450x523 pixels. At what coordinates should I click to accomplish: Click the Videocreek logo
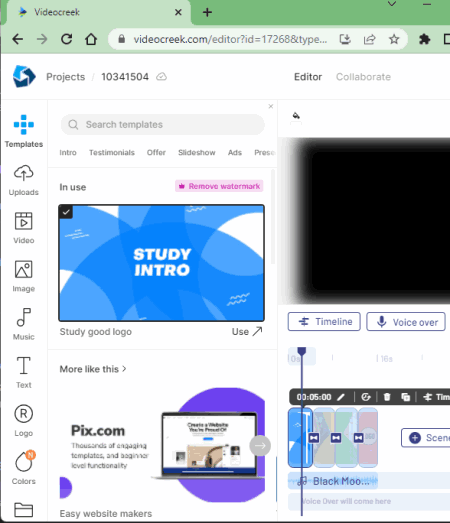24,76
